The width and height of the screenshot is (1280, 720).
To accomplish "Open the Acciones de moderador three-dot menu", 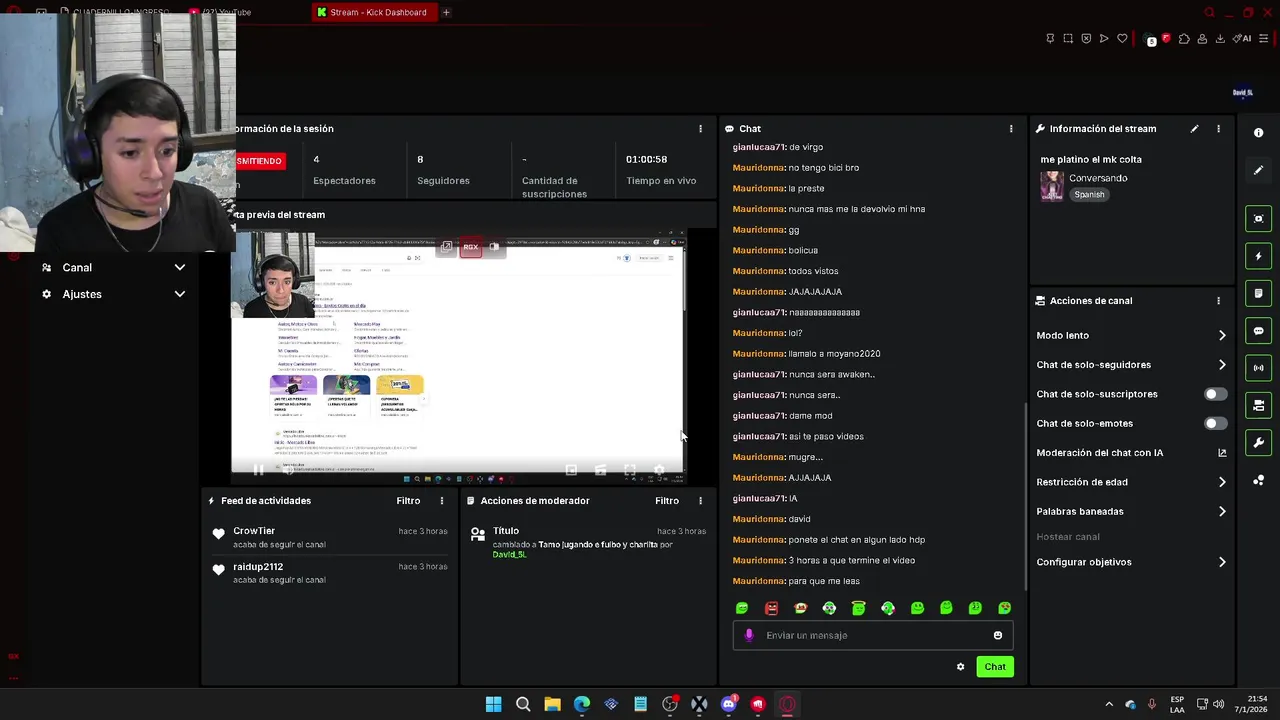I will point(700,501).
